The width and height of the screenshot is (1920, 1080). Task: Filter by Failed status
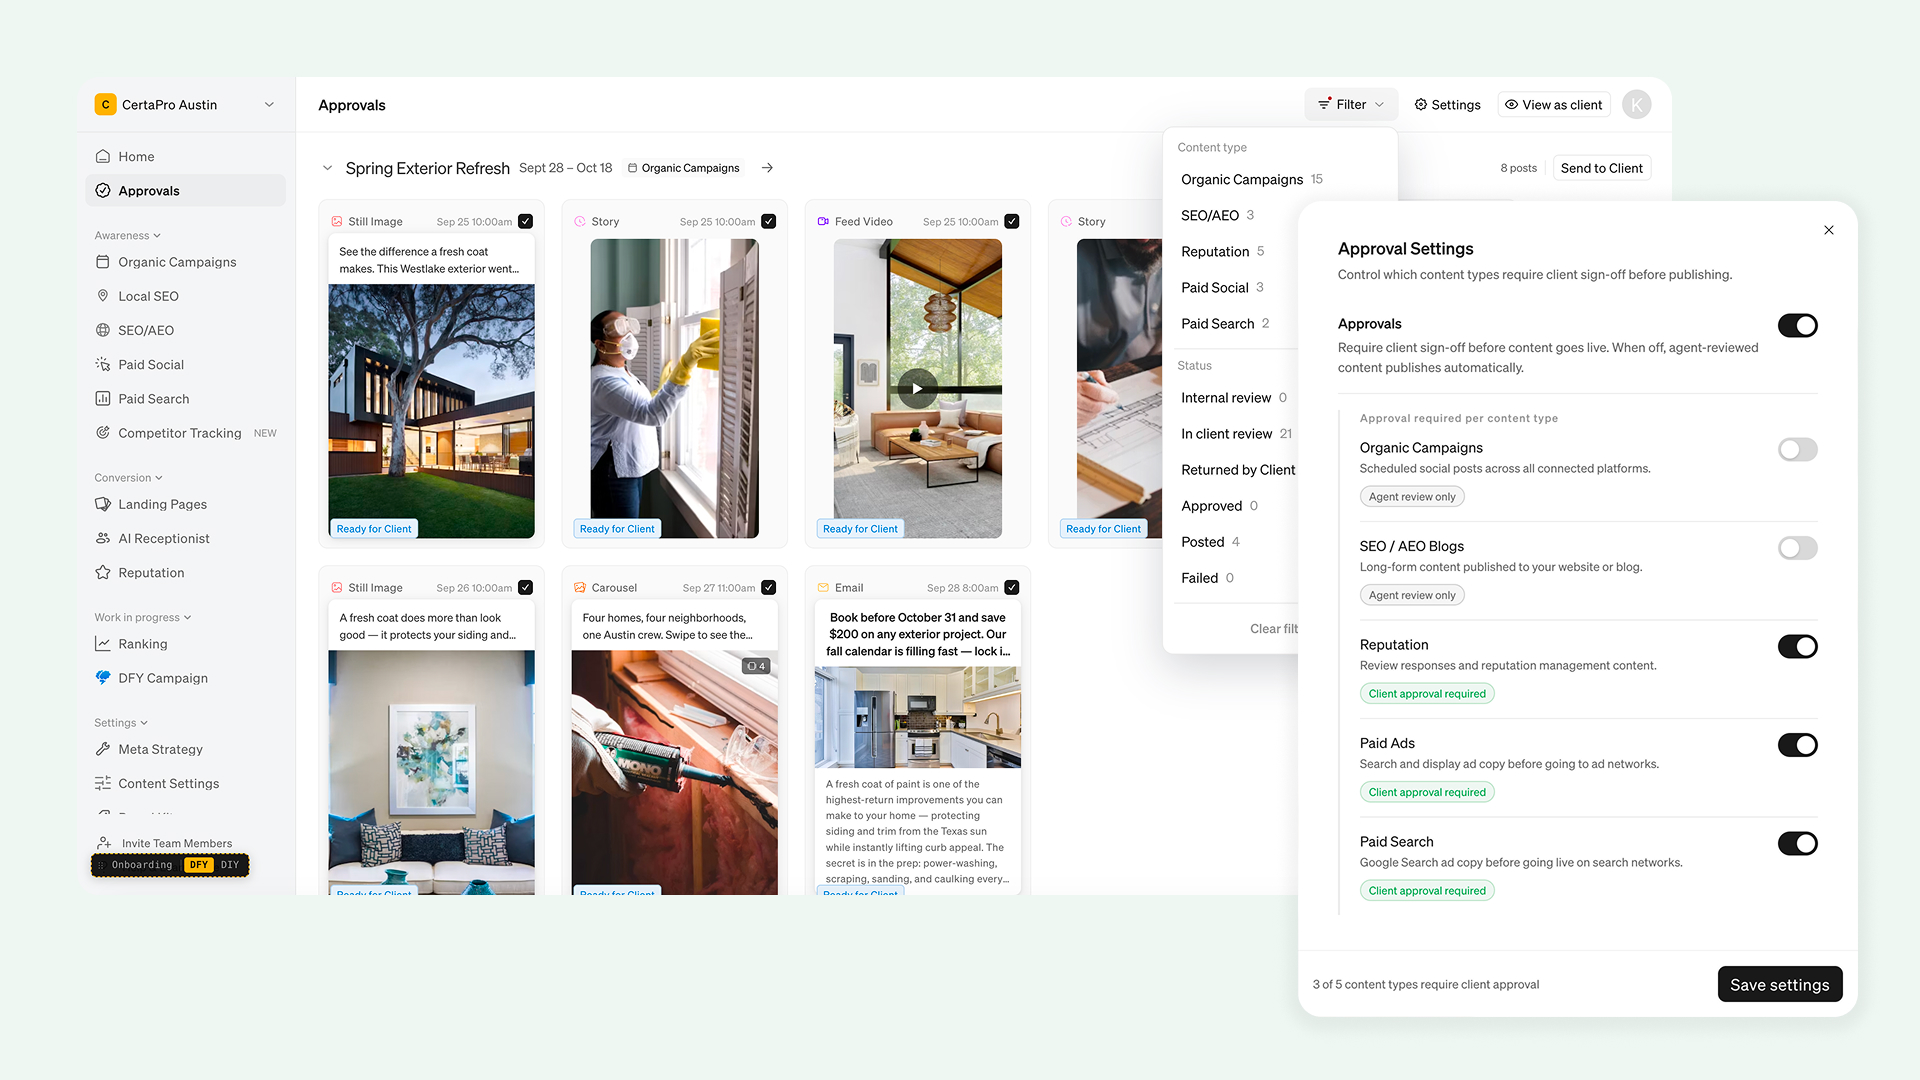pyautogui.click(x=1207, y=577)
